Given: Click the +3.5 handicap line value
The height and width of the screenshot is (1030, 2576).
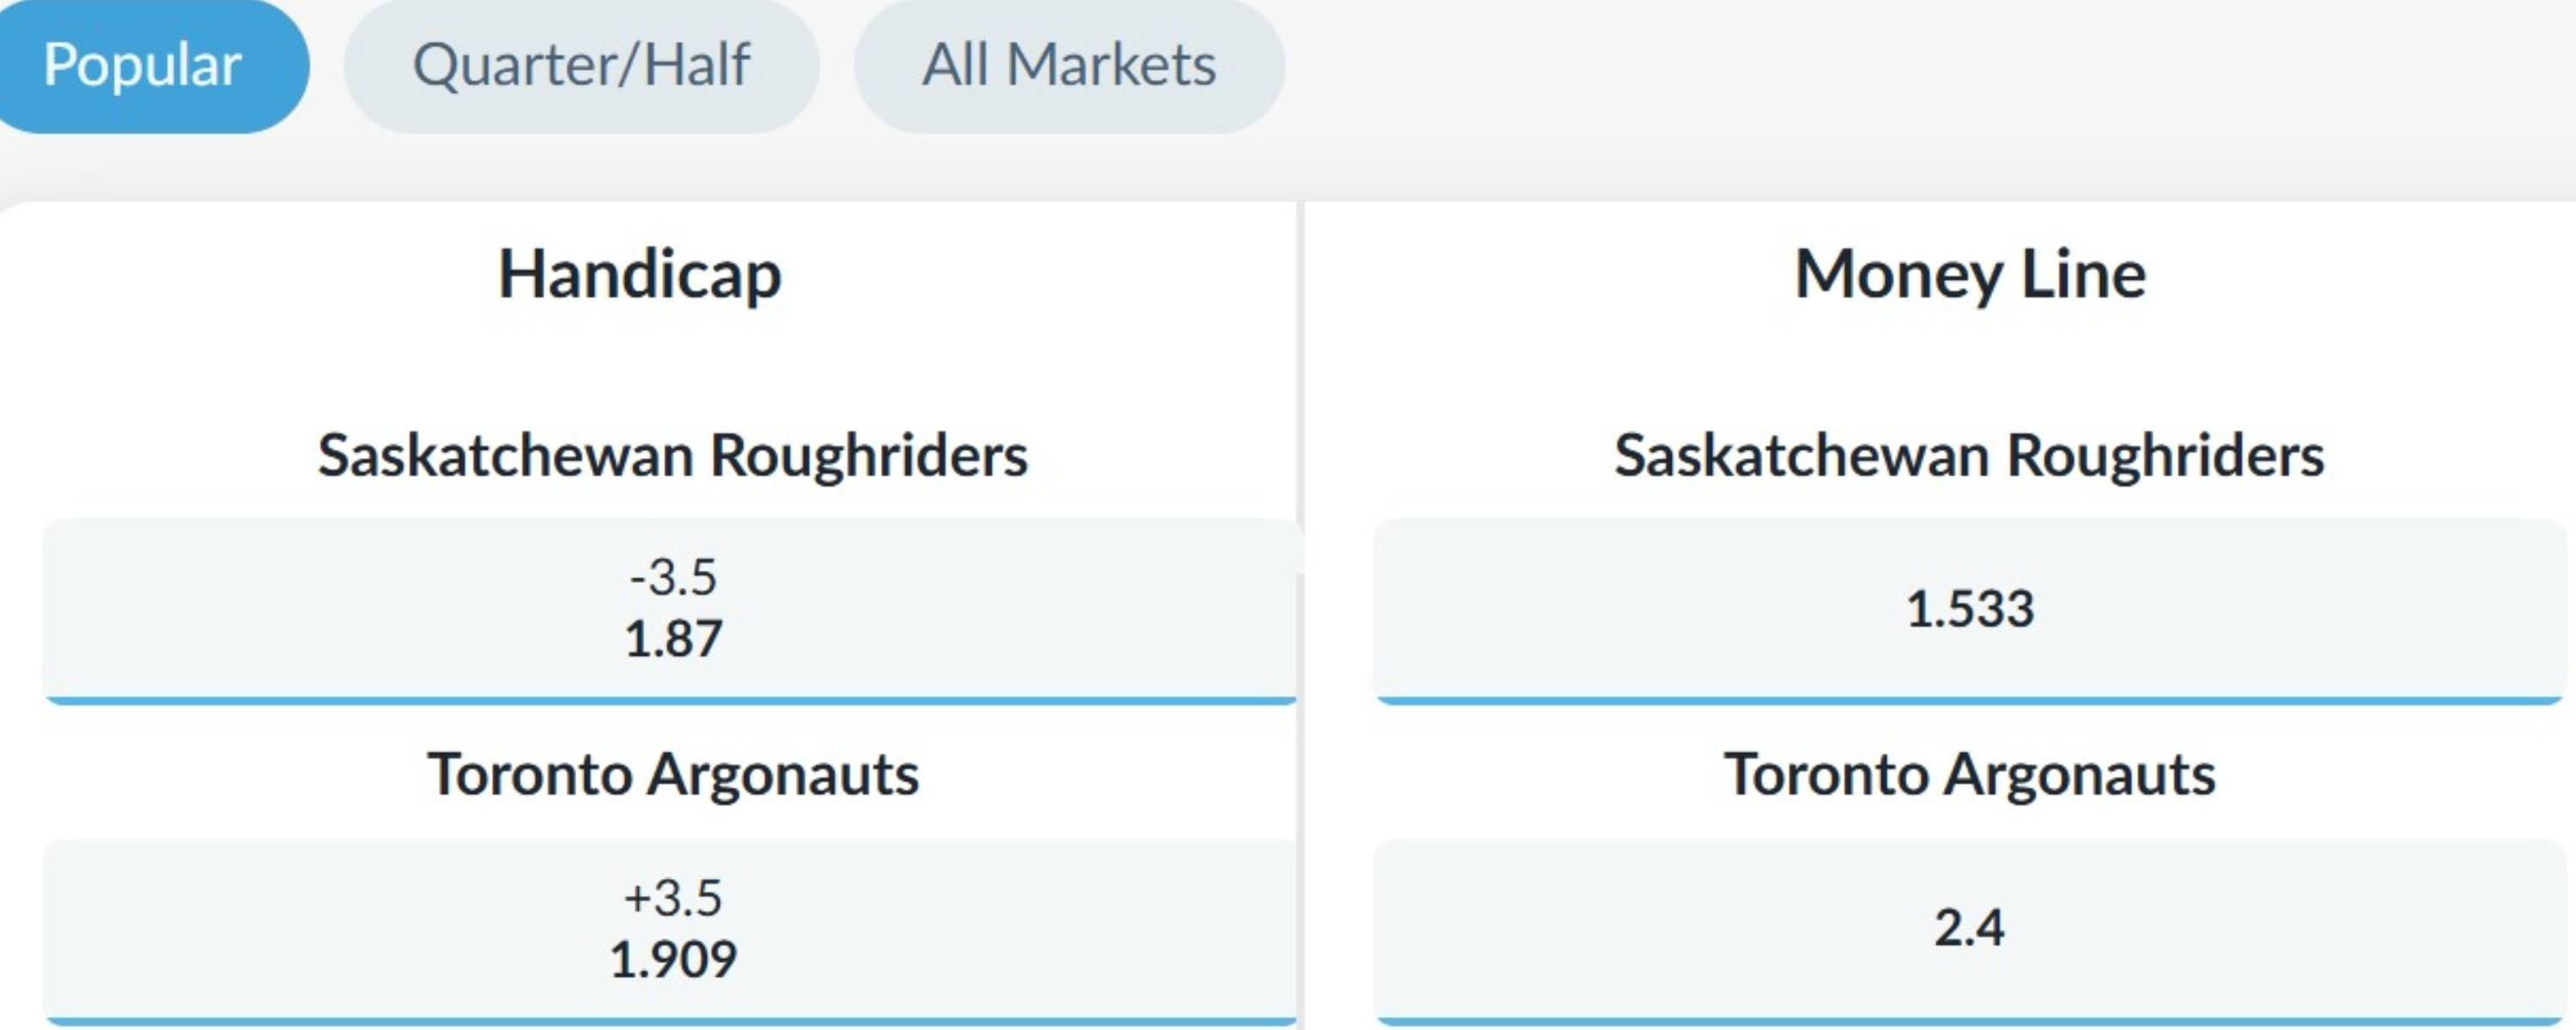Looking at the screenshot, I should point(673,897).
